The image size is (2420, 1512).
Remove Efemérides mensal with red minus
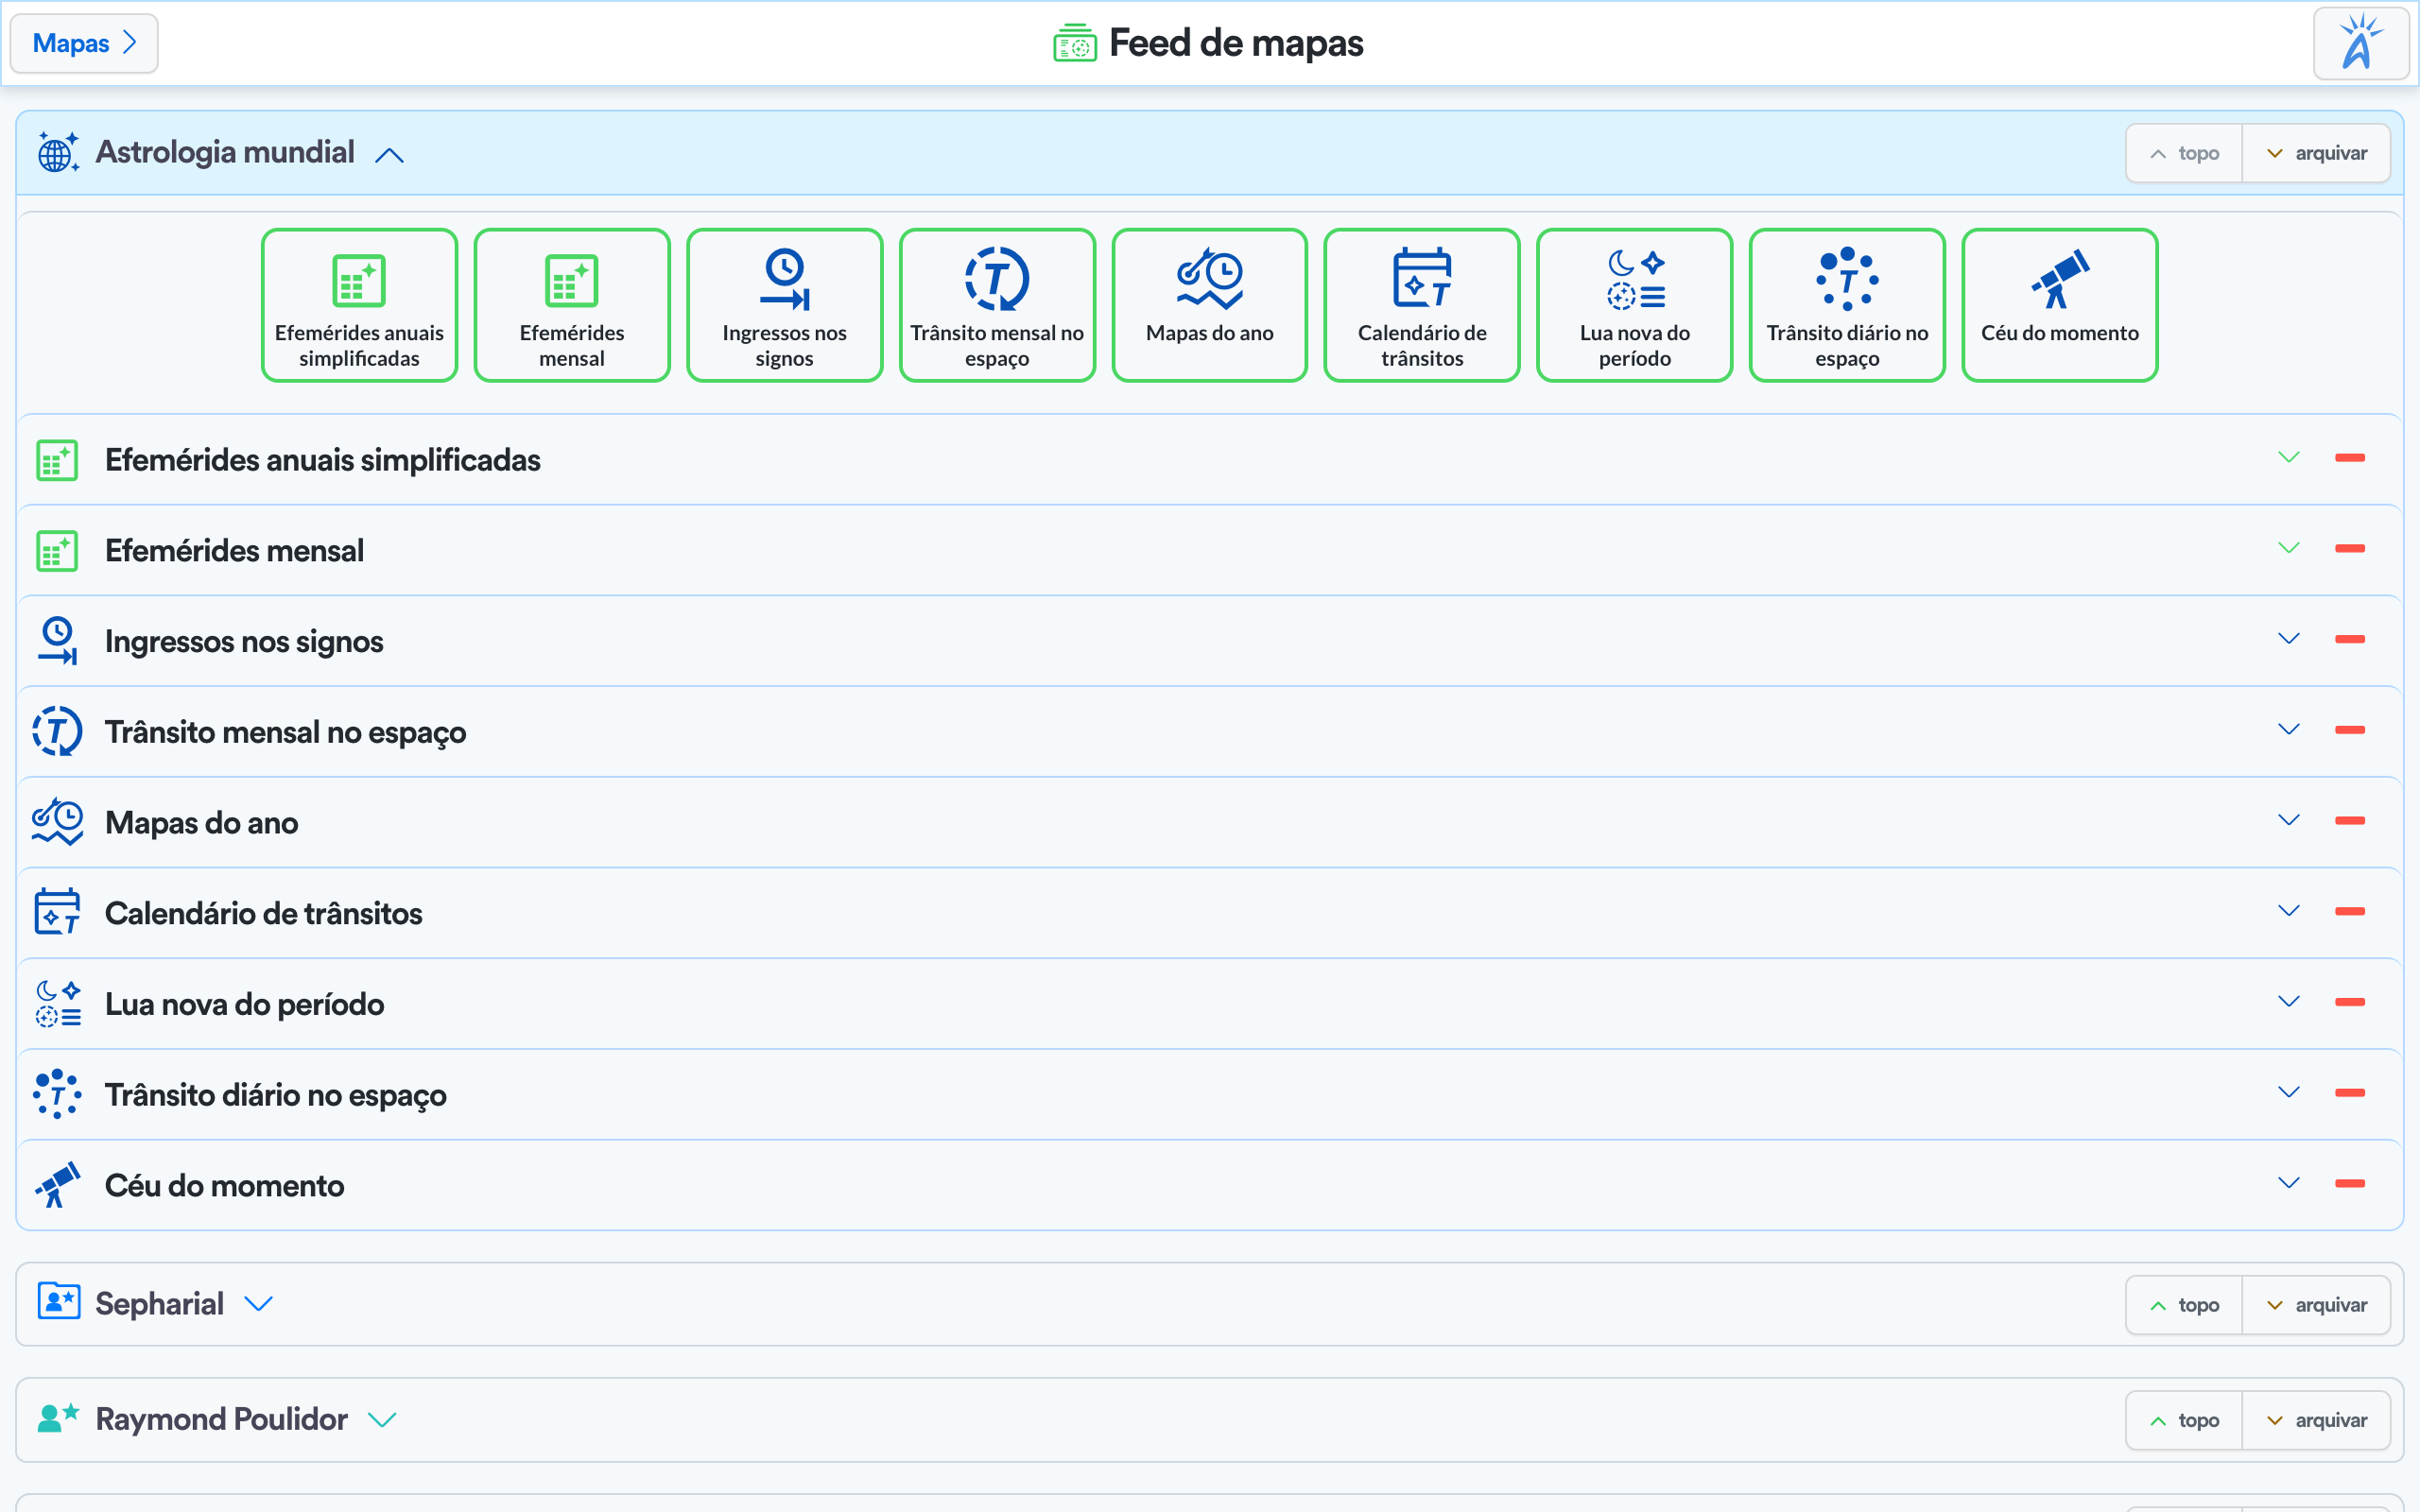[2349, 548]
